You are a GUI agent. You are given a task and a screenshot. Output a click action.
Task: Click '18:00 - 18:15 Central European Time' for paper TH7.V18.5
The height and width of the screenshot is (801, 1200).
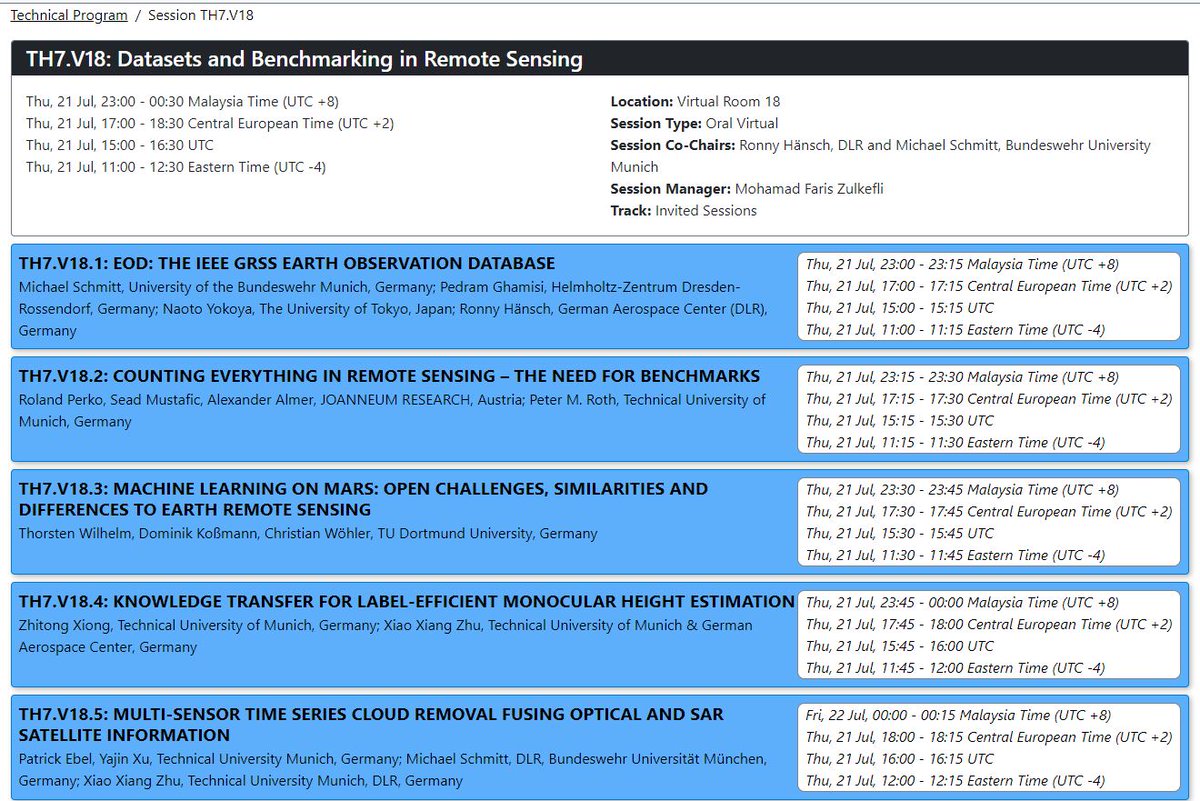click(988, 738)
